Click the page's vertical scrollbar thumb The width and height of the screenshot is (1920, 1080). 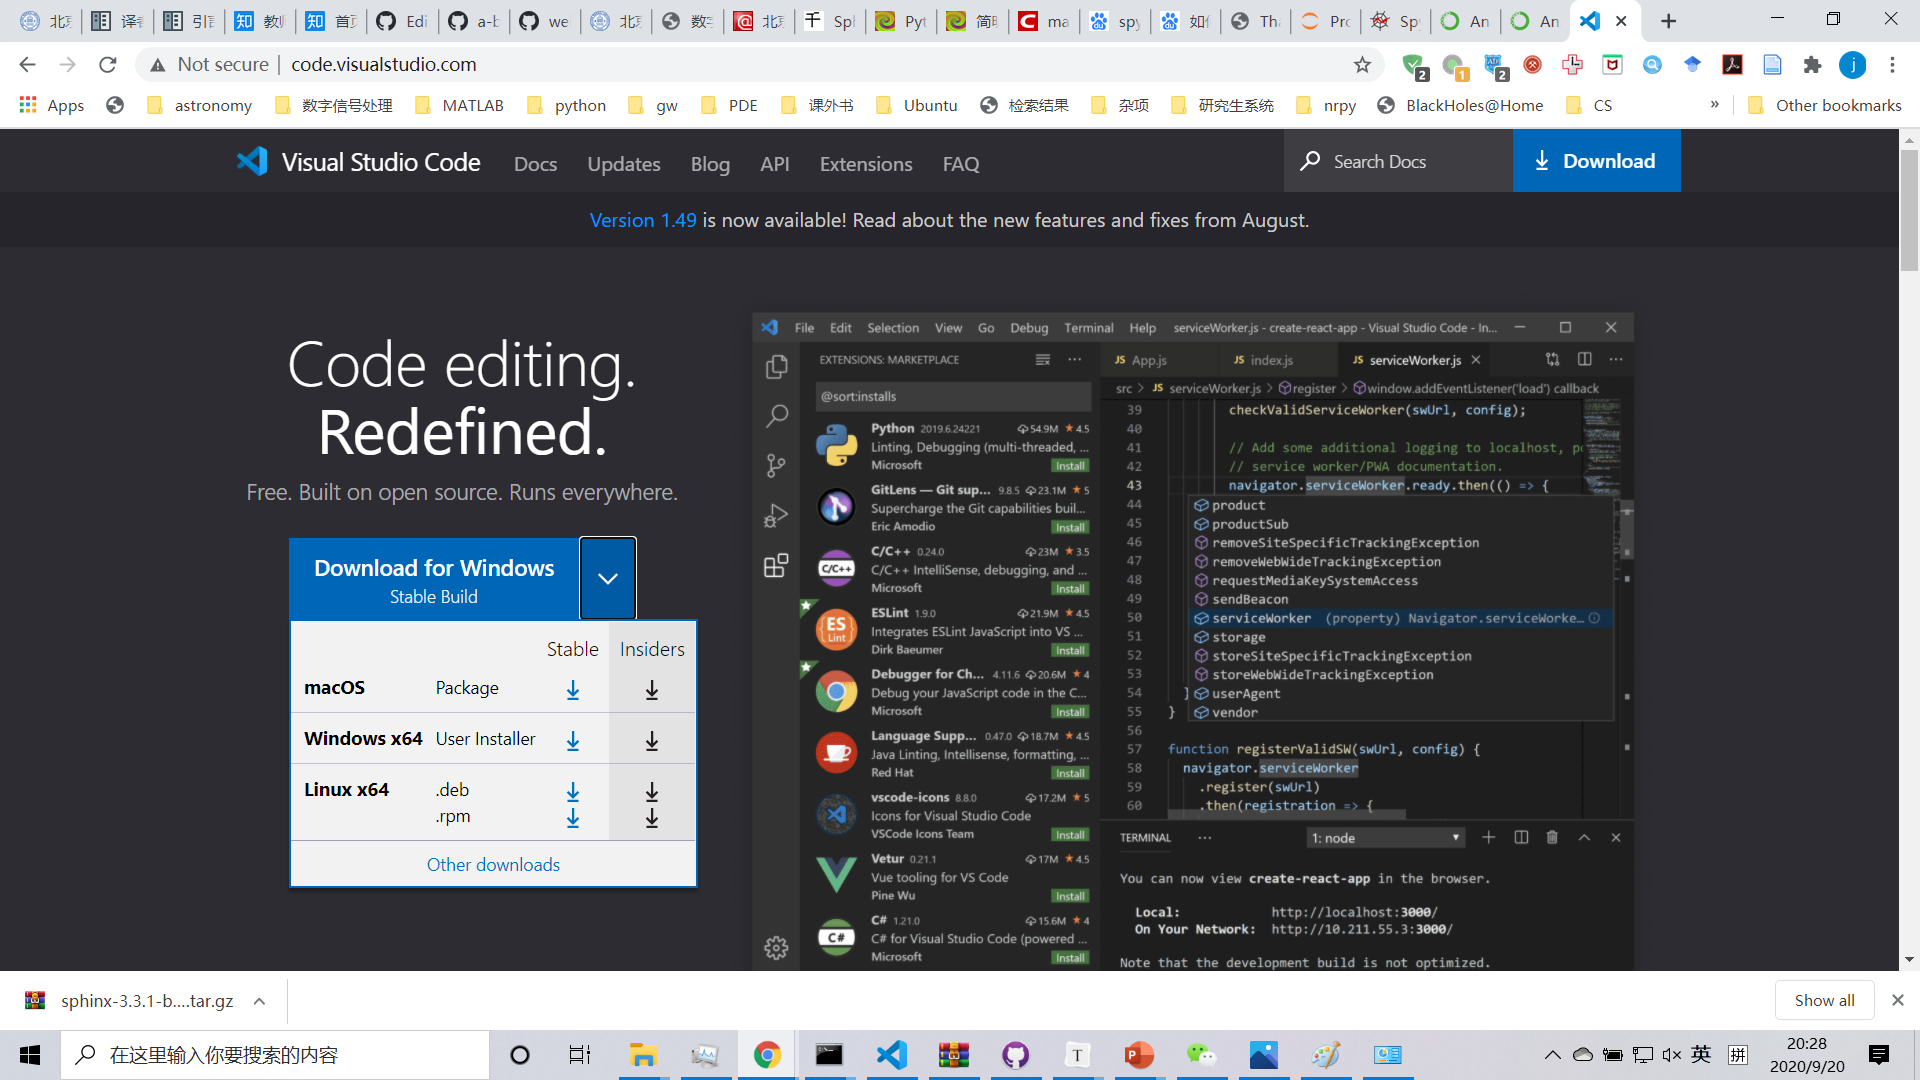click(x=1909, y=210)
